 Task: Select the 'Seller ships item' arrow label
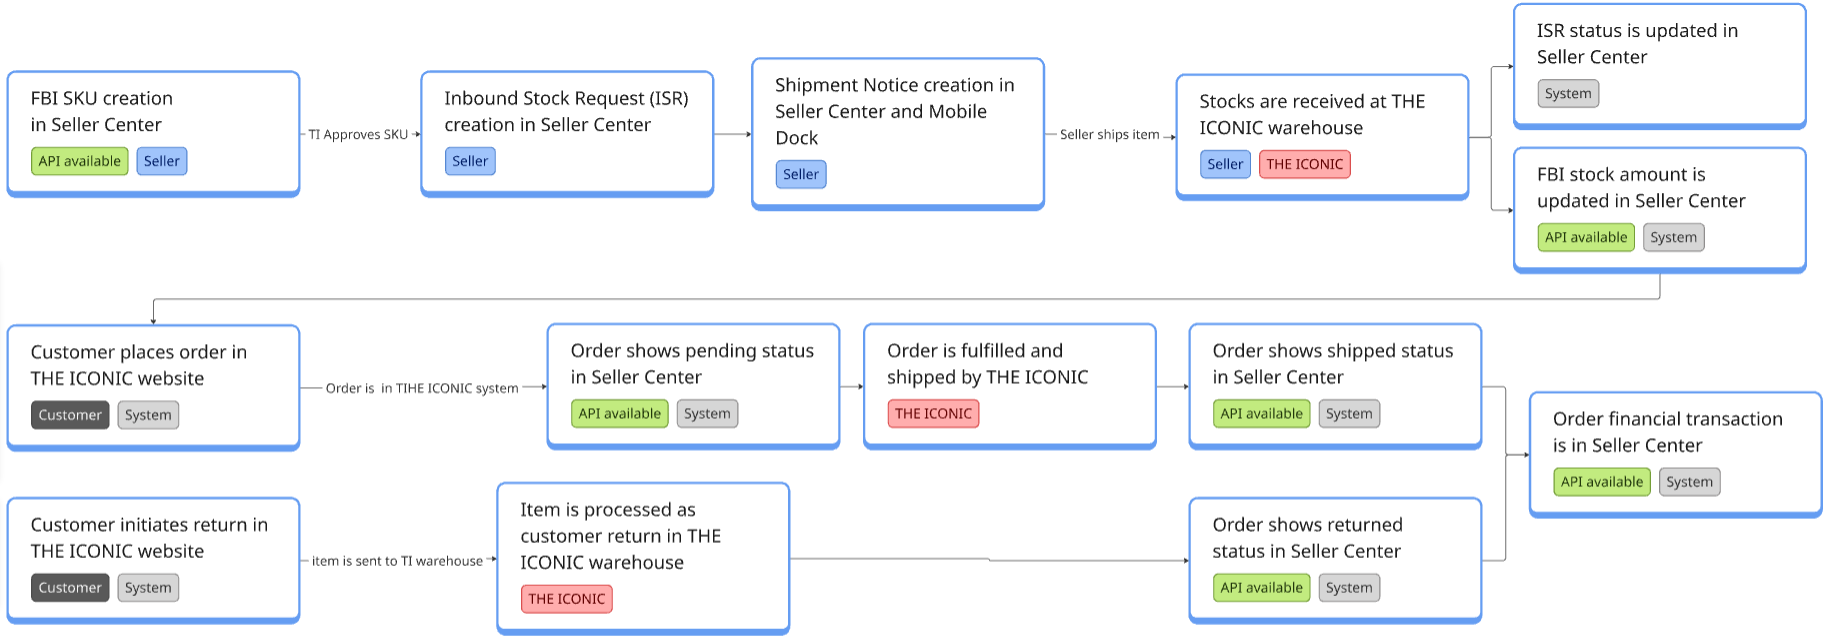(x=1109, y=135)
